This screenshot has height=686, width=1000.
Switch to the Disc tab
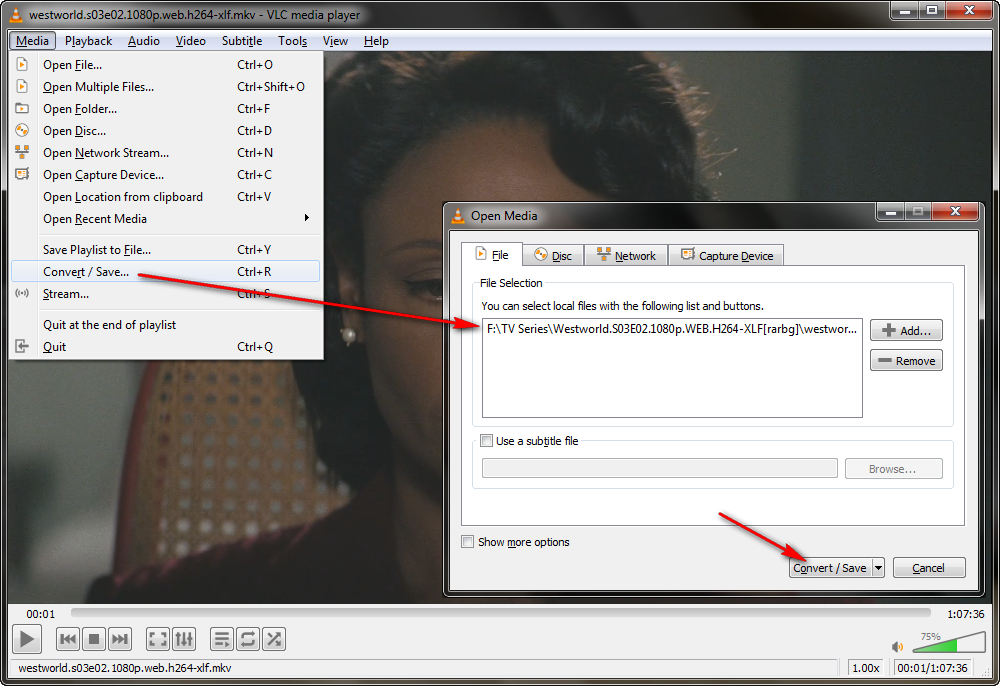click(553, 256)
